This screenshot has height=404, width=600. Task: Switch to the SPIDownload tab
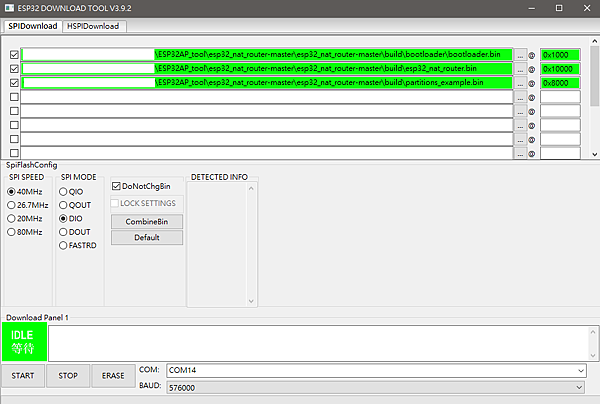[33, 26]
